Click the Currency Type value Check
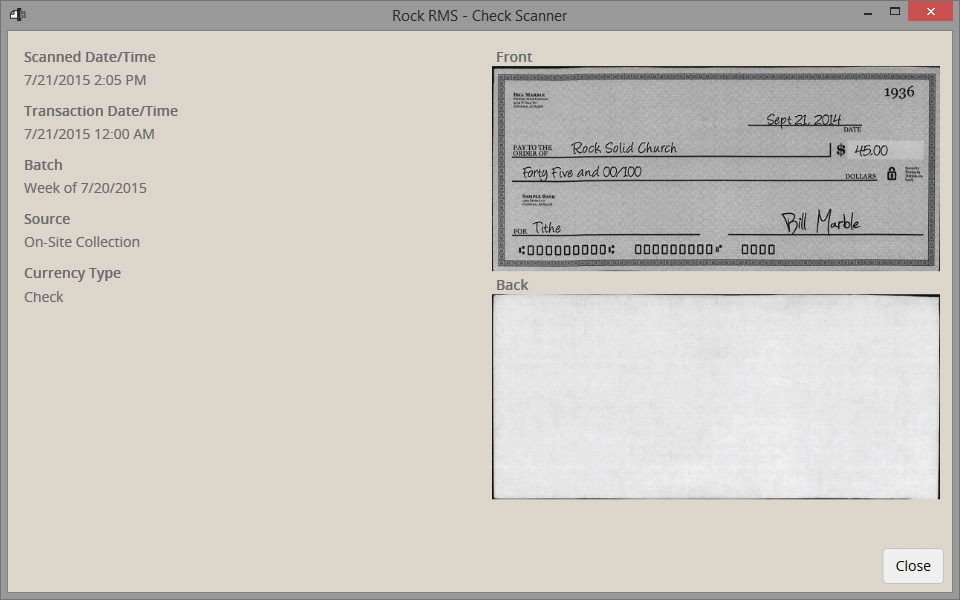Viewport: 960px width, 600px height. [44, 297]
